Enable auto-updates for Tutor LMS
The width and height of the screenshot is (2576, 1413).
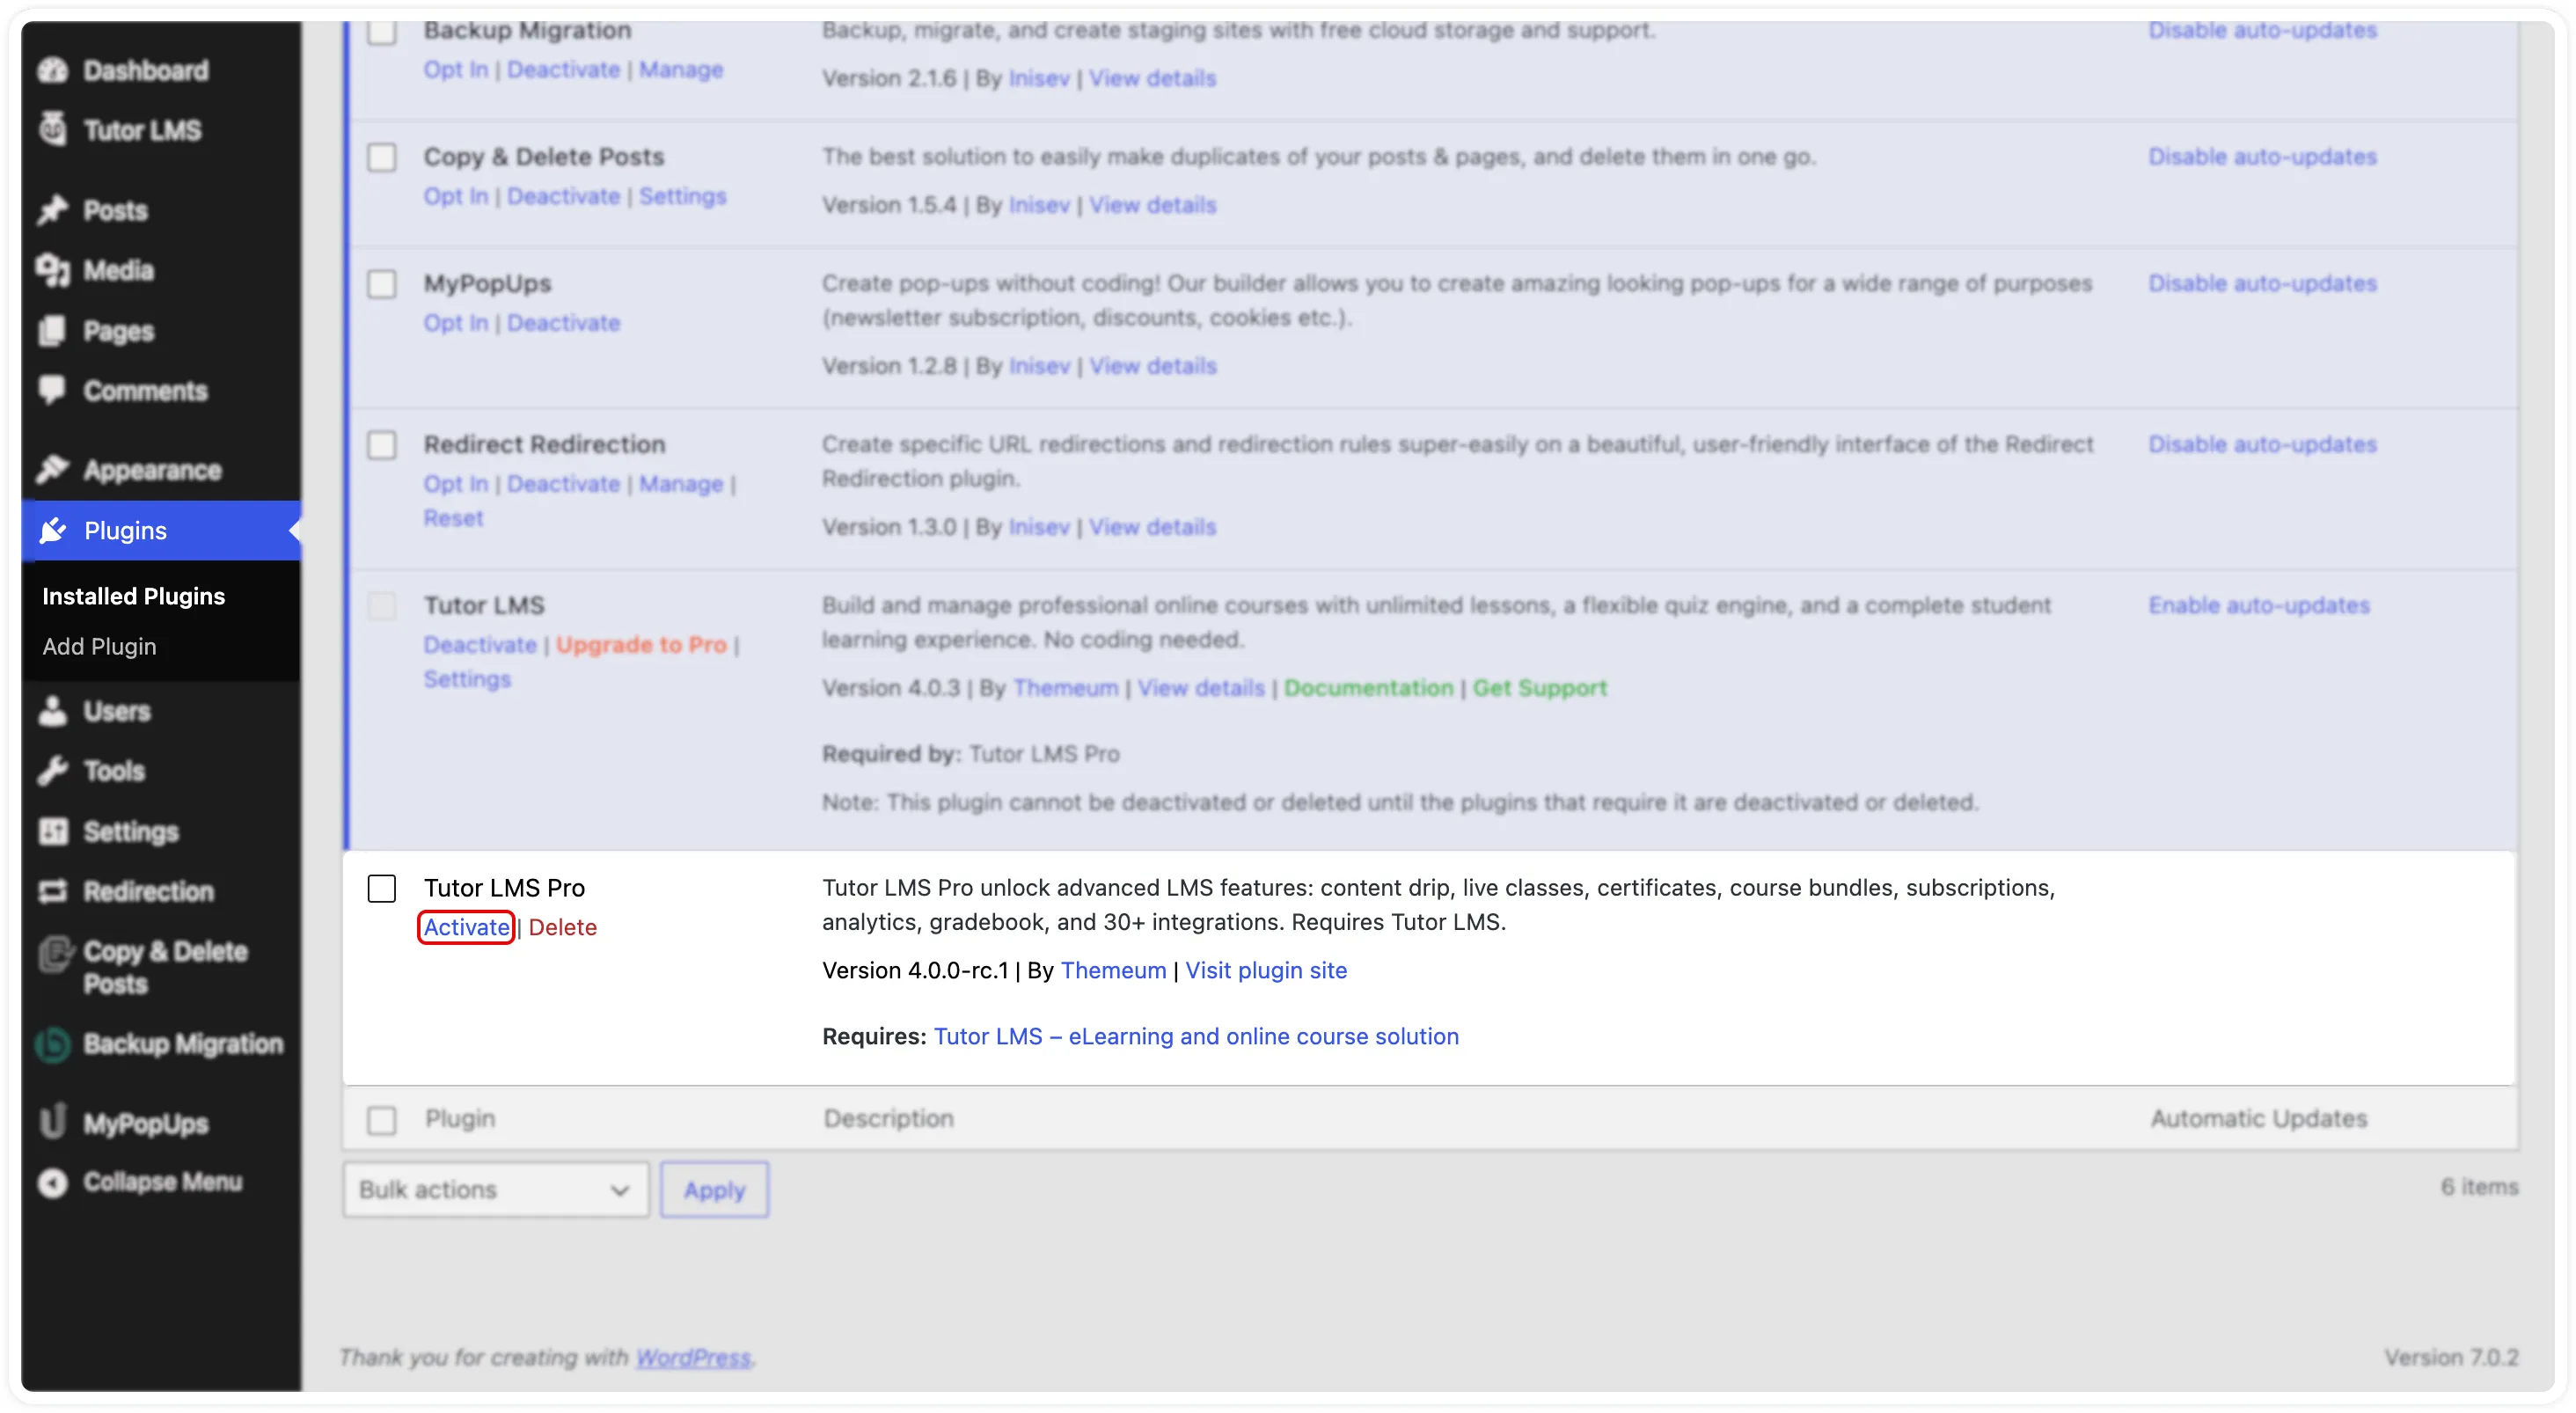pos(2259,605)
